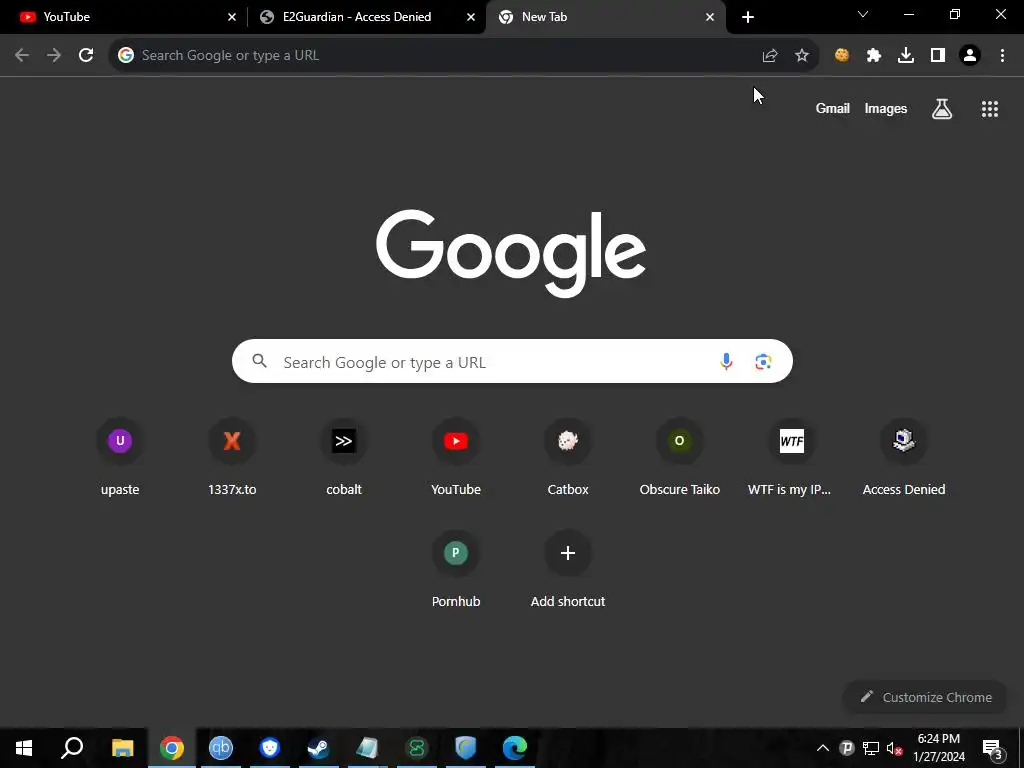Open network tray icon
The height and width of the screenshot is (768, 1024).
(871, 748)
